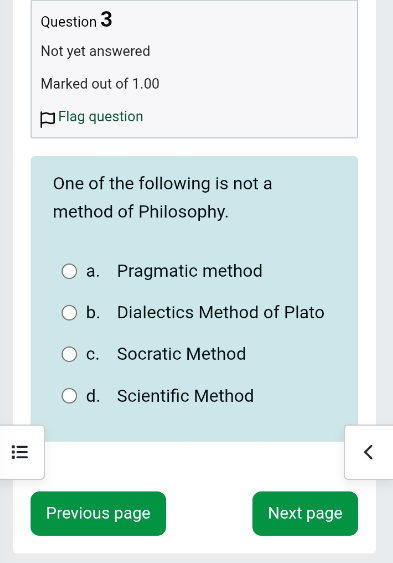Click the flag icon beside Flag question
The image size is (393, 563).
pos(47,119)
